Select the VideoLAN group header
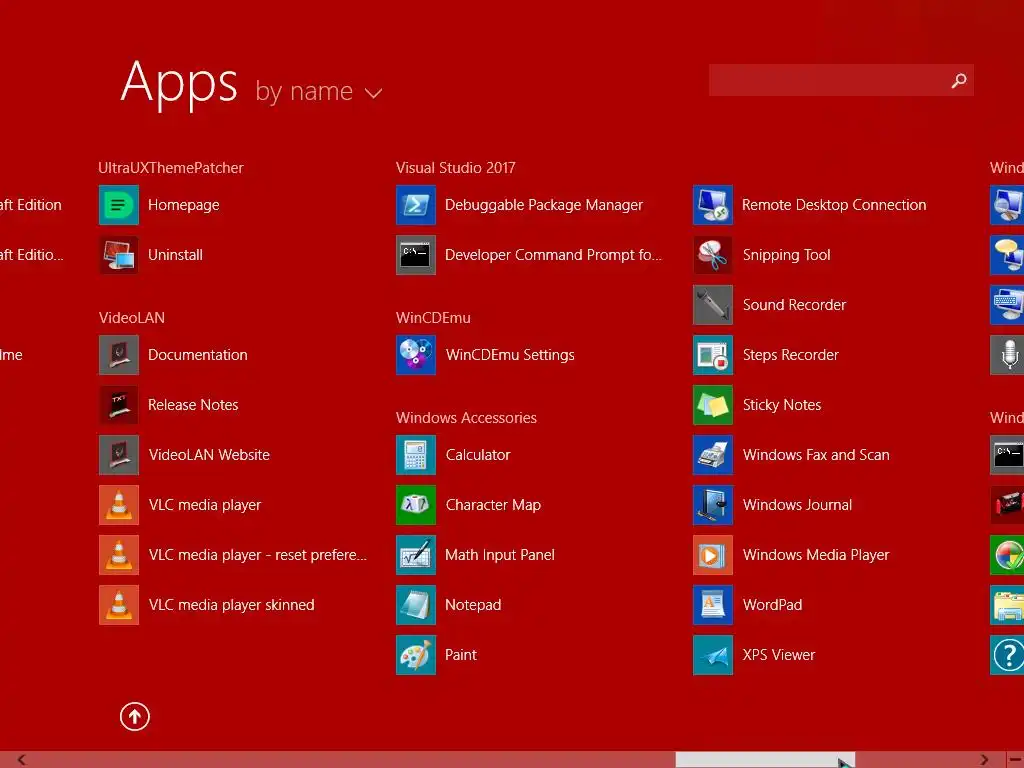The height and width of the screenshot is (768, 1024). click(131, 318)
